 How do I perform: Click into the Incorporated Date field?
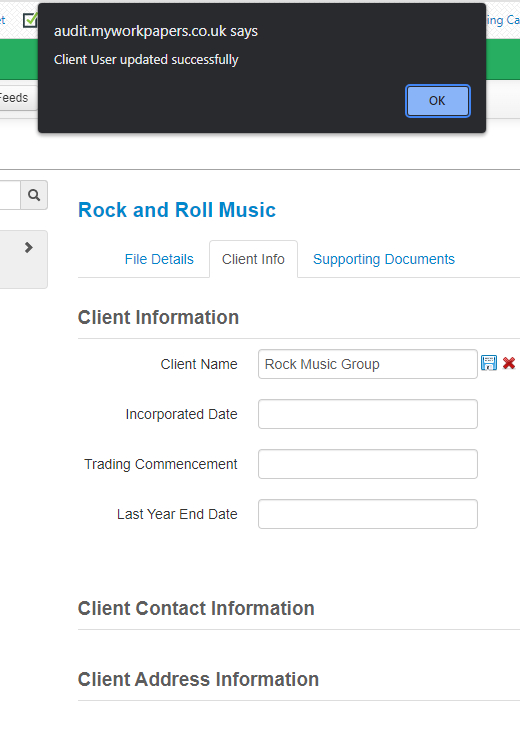368,414
